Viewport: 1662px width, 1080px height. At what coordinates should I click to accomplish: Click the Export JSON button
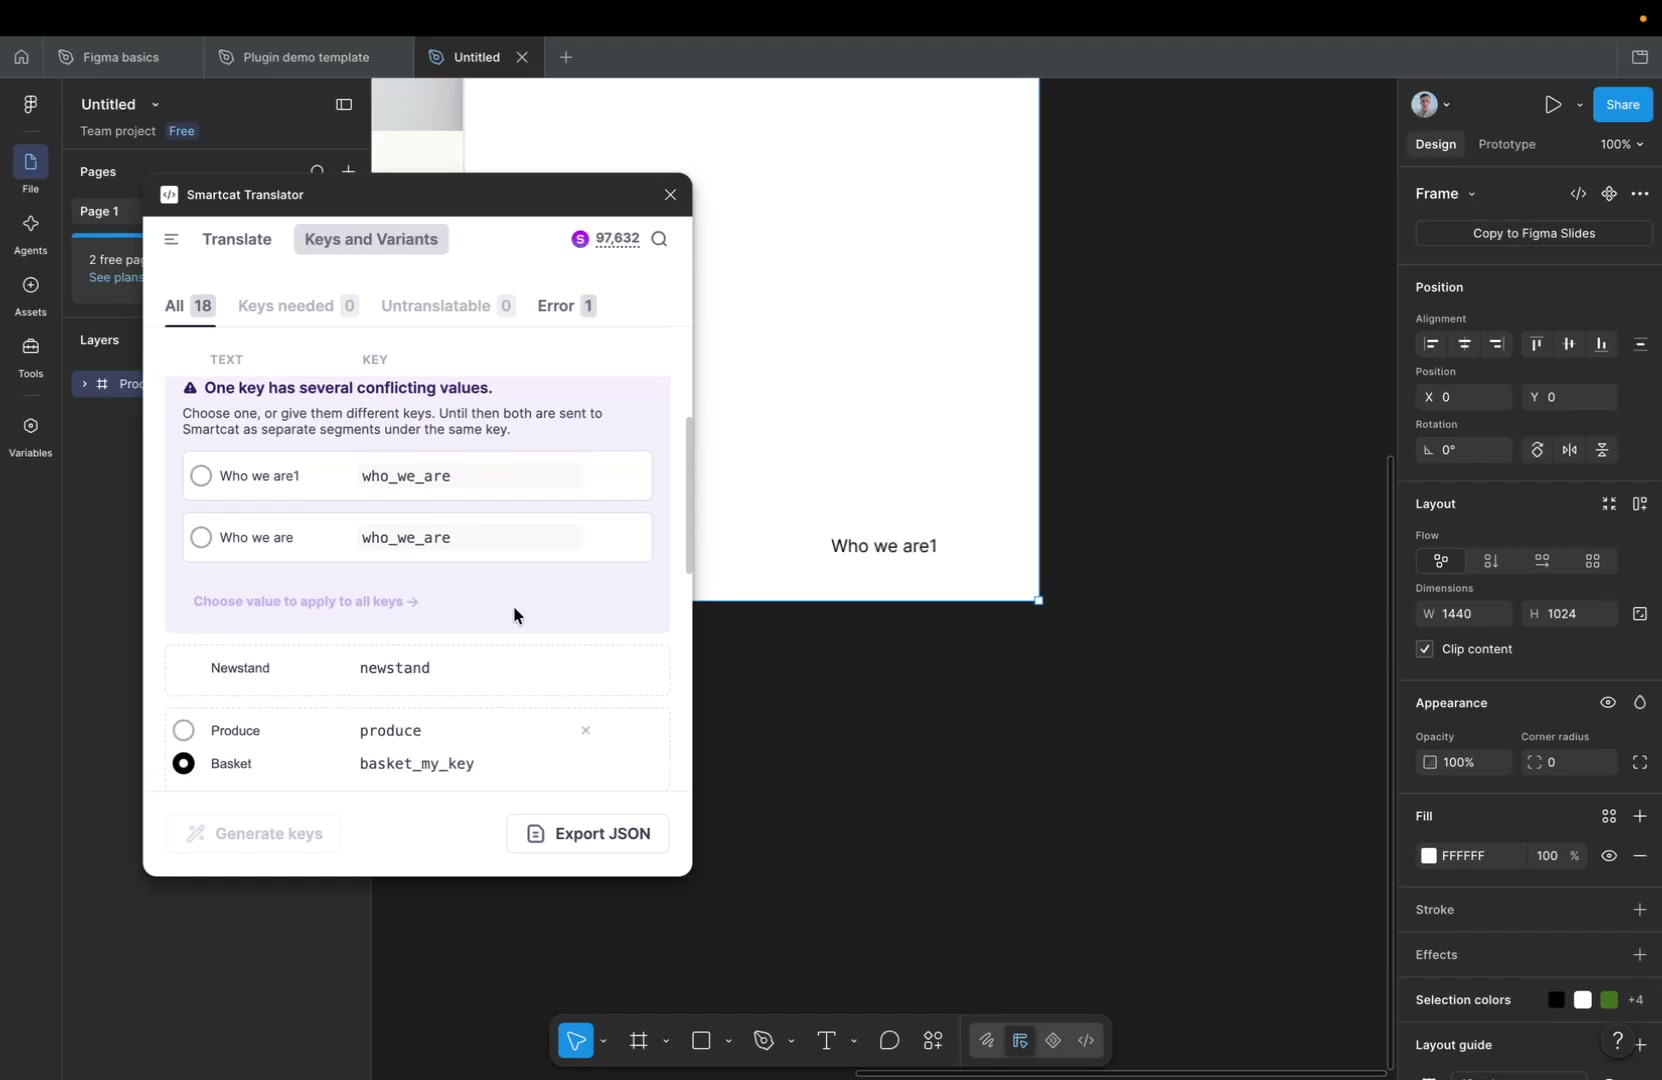588,834
